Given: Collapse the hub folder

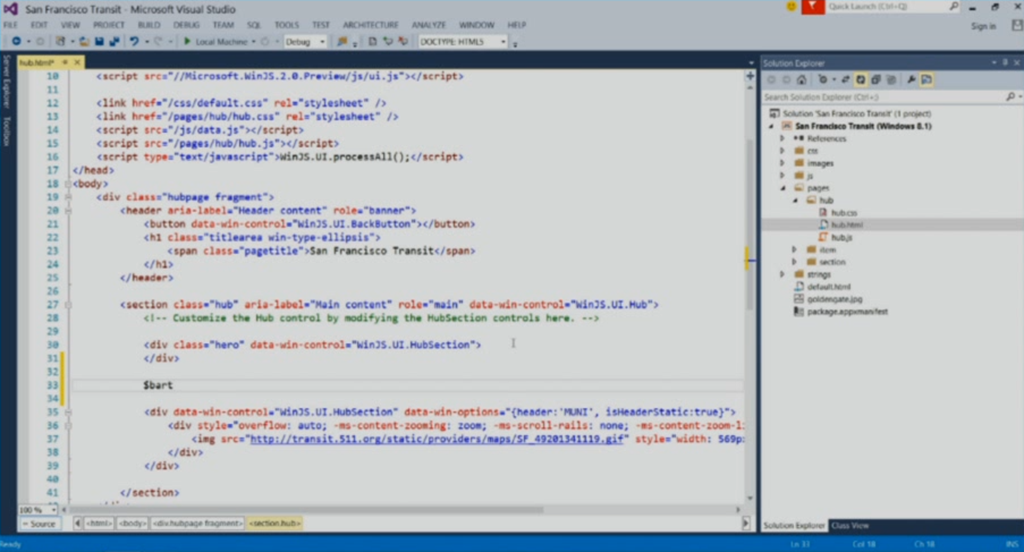Looking at the screenshot, I should 795,201.
